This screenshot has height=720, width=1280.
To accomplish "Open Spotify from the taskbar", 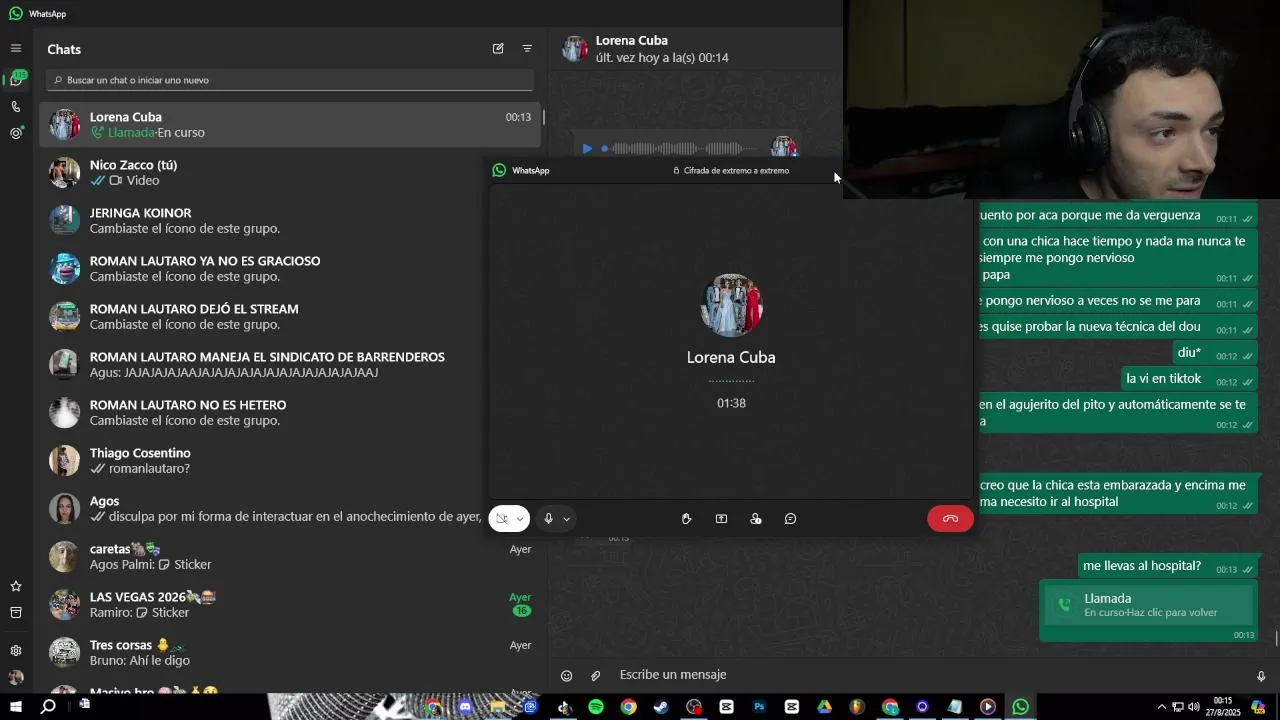I will (x=596, y=707).
